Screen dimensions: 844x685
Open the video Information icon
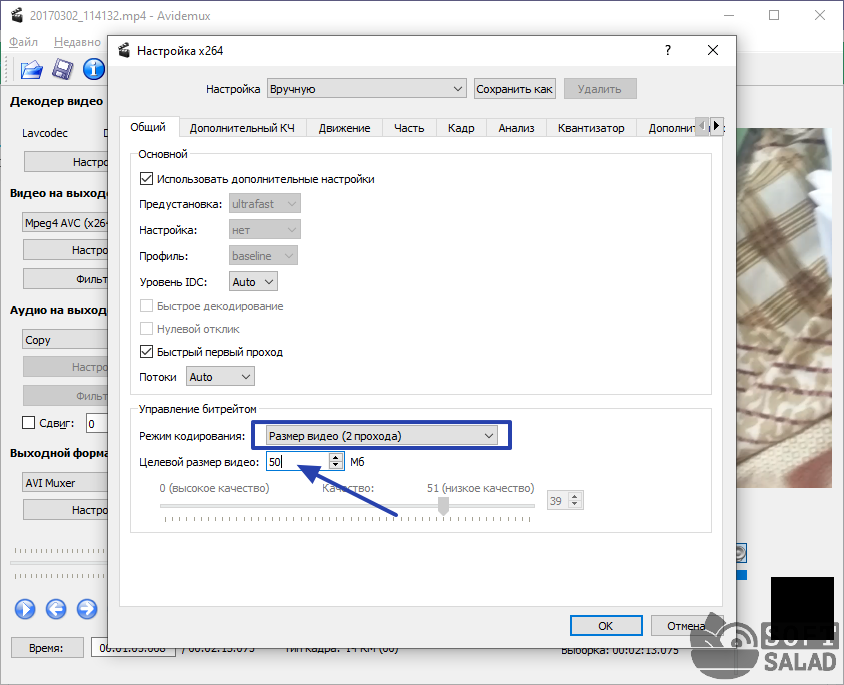click(94, 69)
